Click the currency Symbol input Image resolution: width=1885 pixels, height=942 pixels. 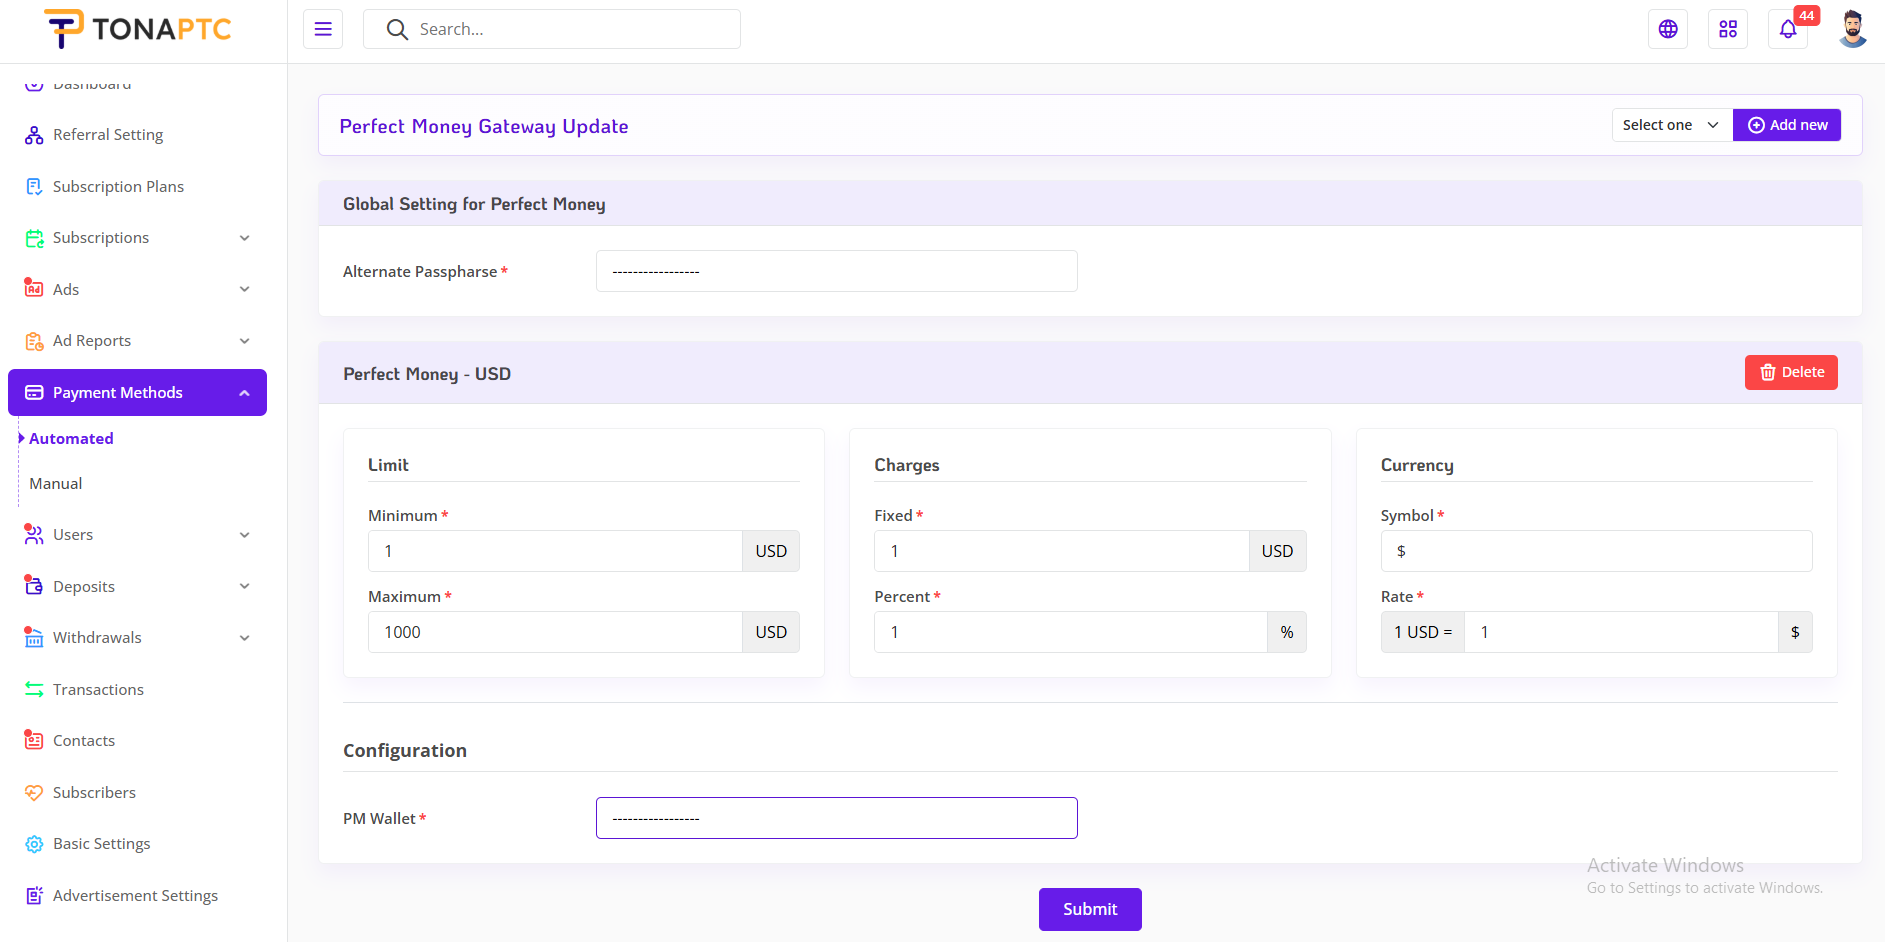(x=1596, y=551)
